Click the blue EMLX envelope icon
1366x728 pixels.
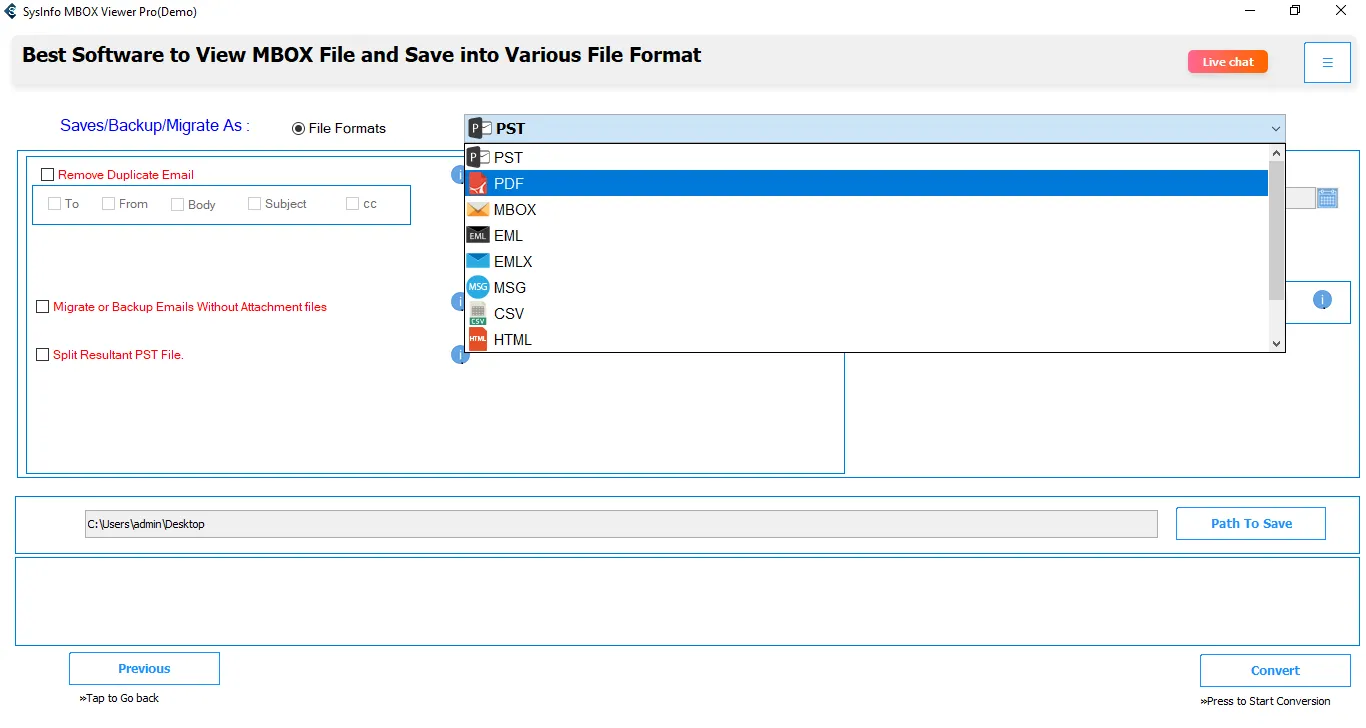478,261
